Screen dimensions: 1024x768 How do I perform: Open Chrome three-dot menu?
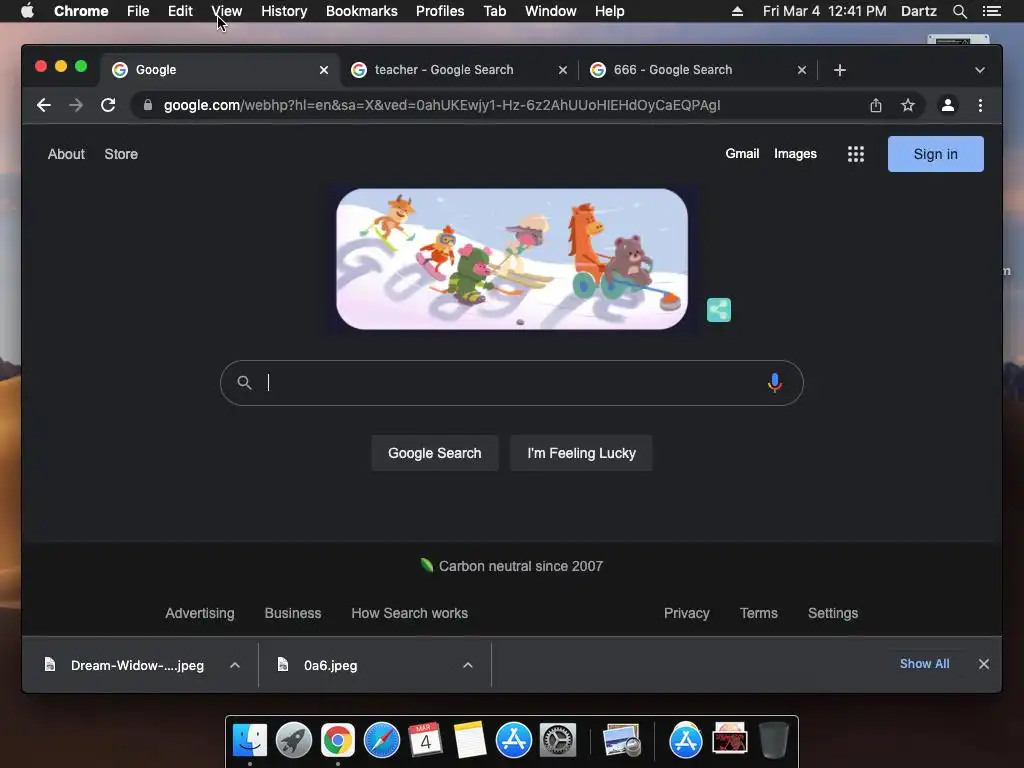click(x=980, y=105)
